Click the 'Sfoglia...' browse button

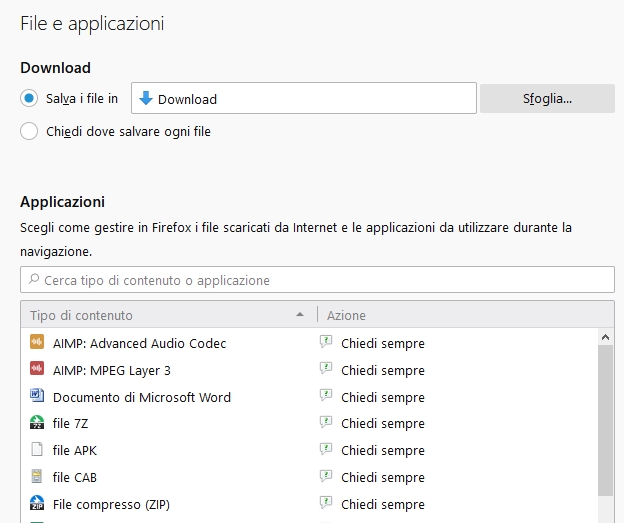coord(547,98)
